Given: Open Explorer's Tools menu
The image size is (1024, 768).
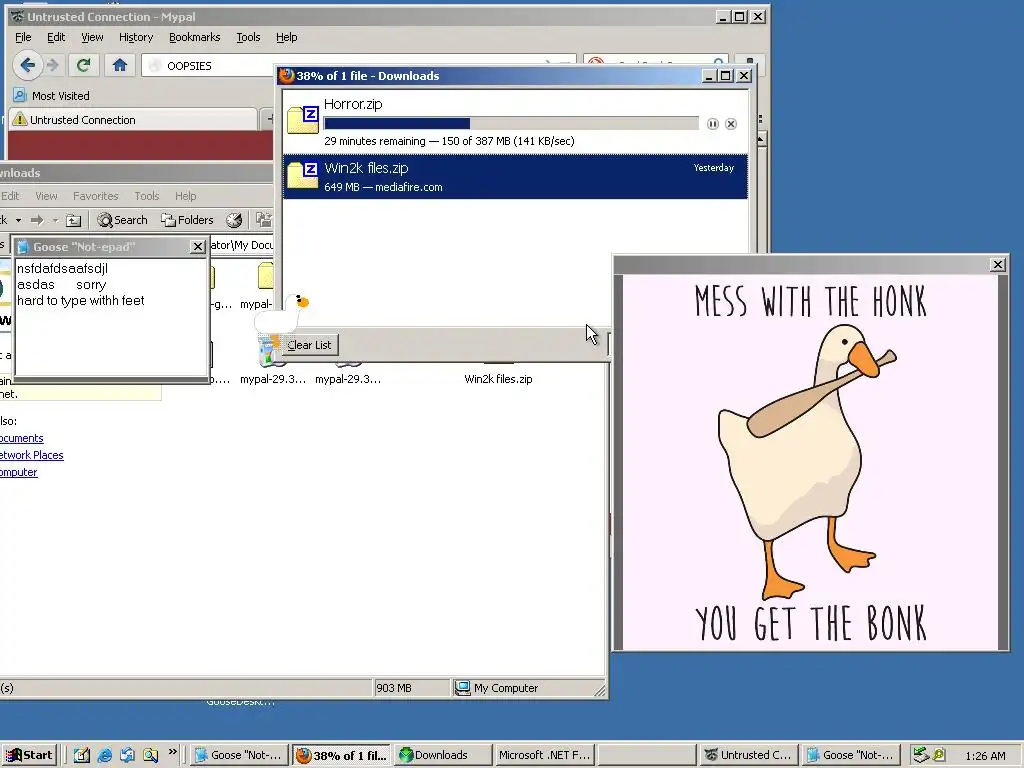Looking at the screenshot, I should click(146, 196).
